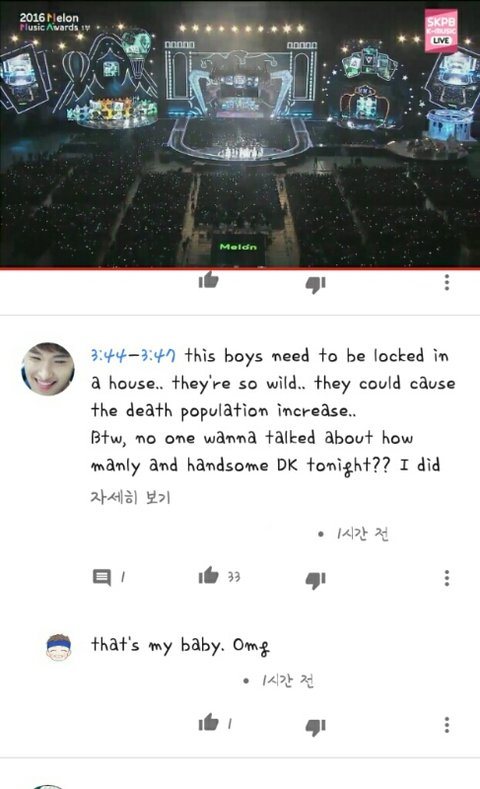480x789 pixels.
Task: Like the 'that's my baby' reply
Action: pyautogui.click(x=208, y=722)
